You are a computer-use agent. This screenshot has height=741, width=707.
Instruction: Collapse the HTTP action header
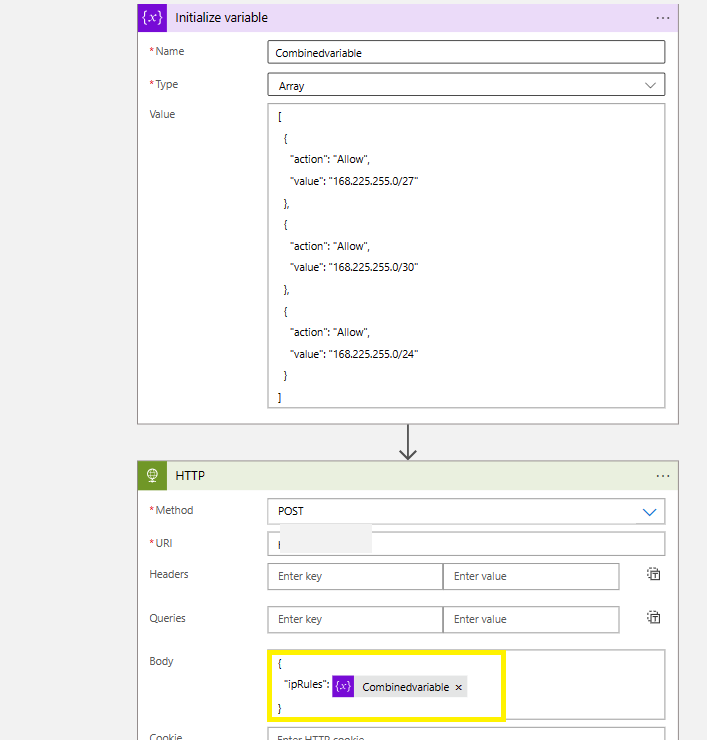coord(408,475)
